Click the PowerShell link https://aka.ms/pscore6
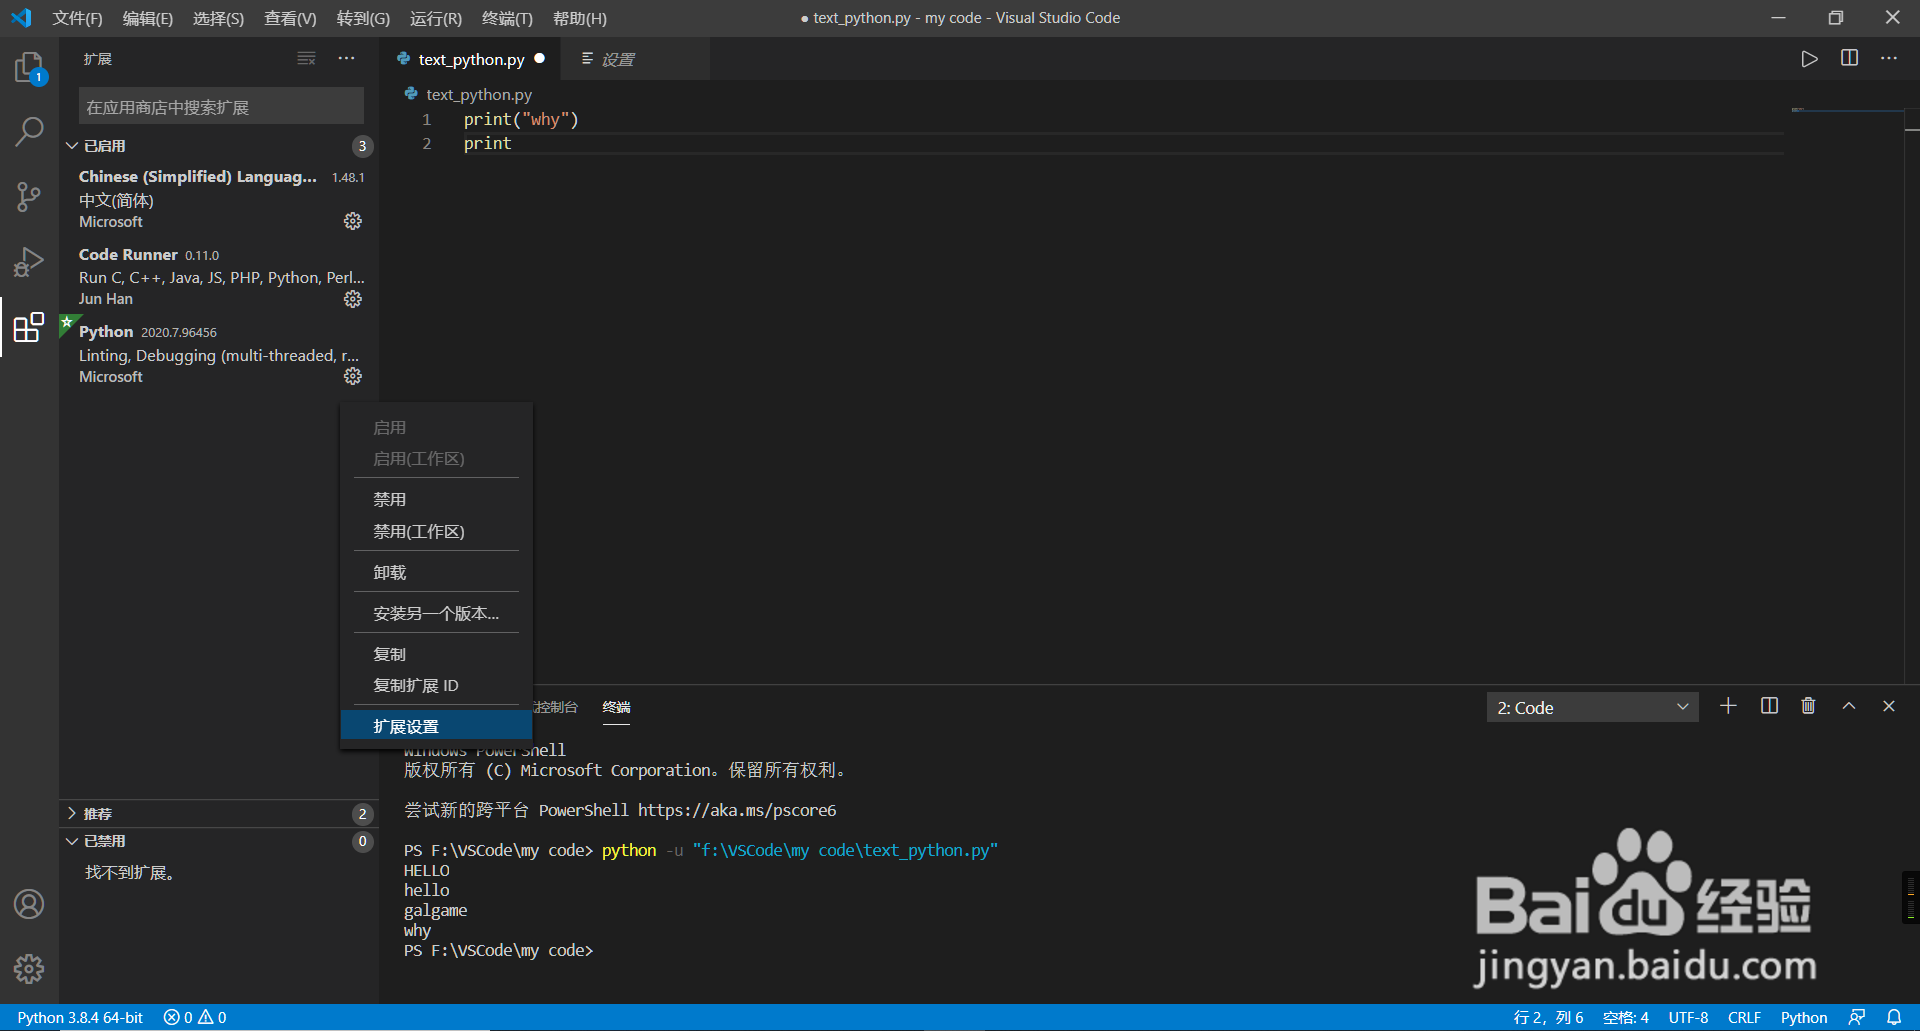Screen dimensions: 1920x1031 click(x=737, y=810)
